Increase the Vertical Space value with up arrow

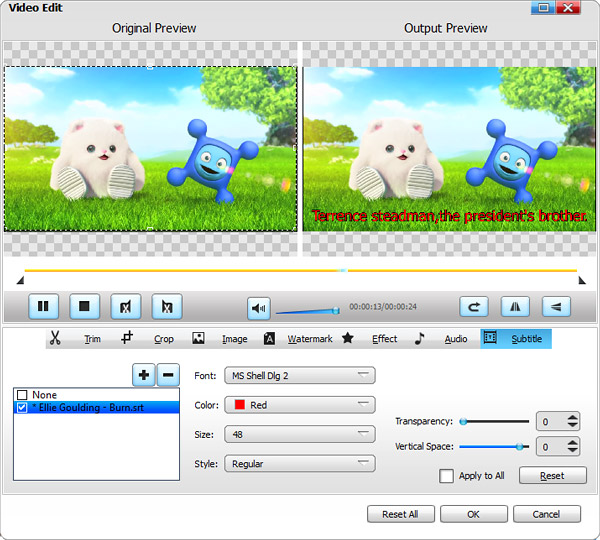572,442
